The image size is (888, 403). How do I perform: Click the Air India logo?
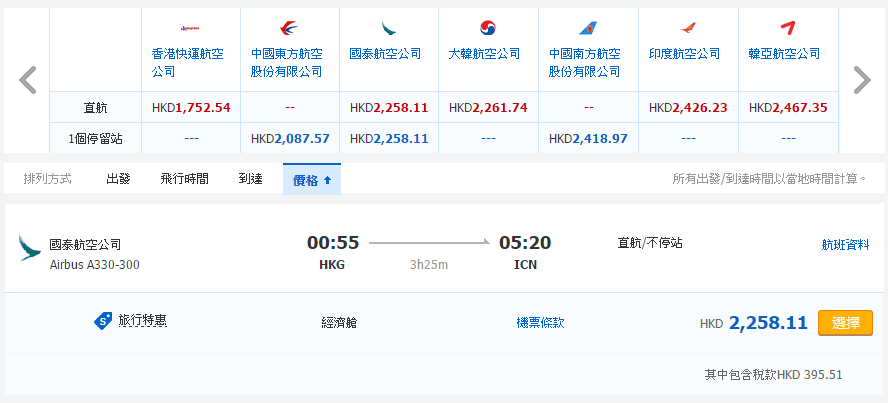687,28
